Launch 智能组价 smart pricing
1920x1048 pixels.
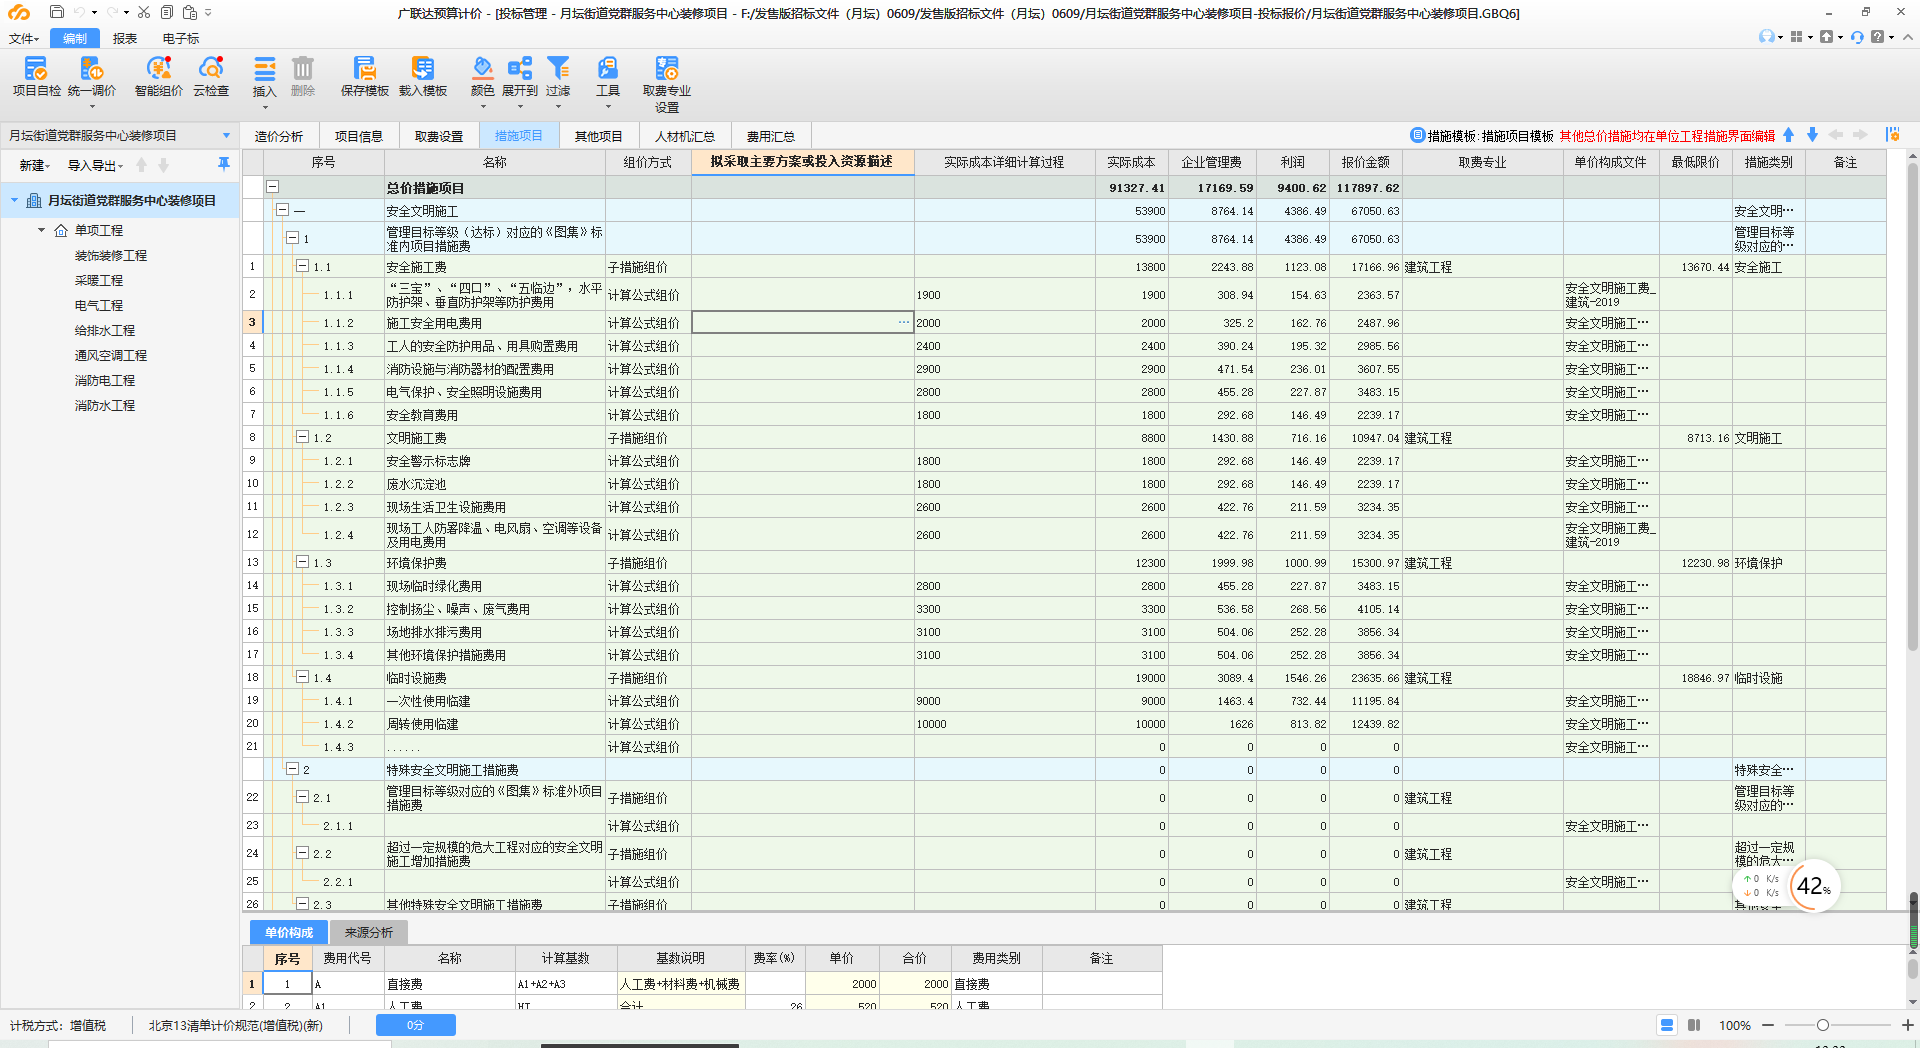click(158, 76)
